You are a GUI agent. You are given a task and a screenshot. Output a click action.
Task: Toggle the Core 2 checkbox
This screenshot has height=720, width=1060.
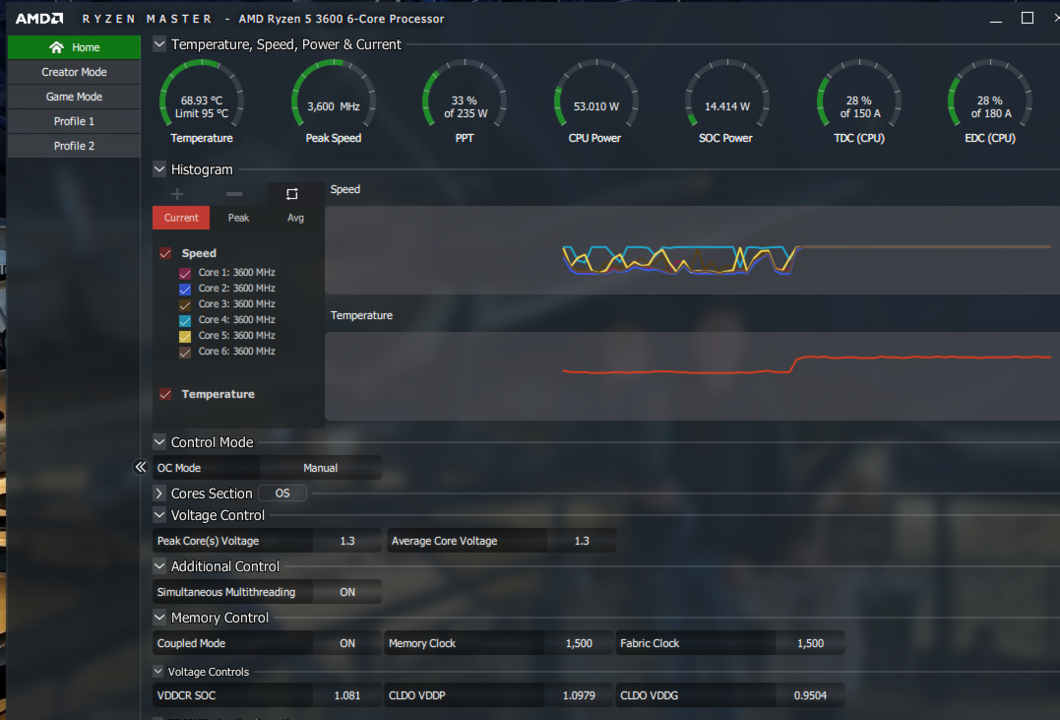point(185,289)
